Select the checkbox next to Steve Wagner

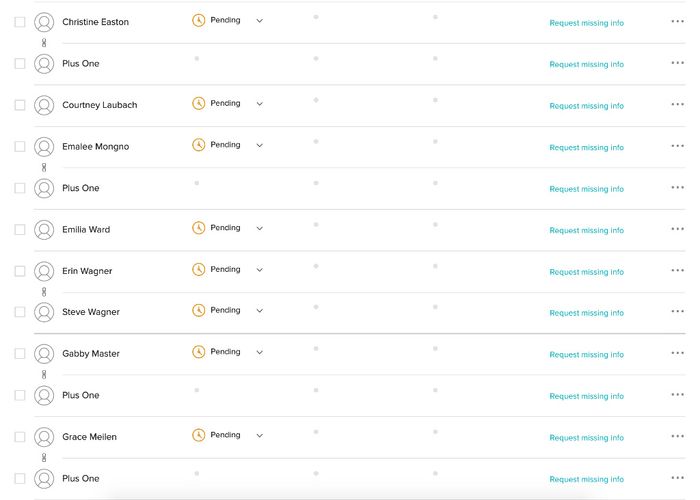(x=20, y=312)
